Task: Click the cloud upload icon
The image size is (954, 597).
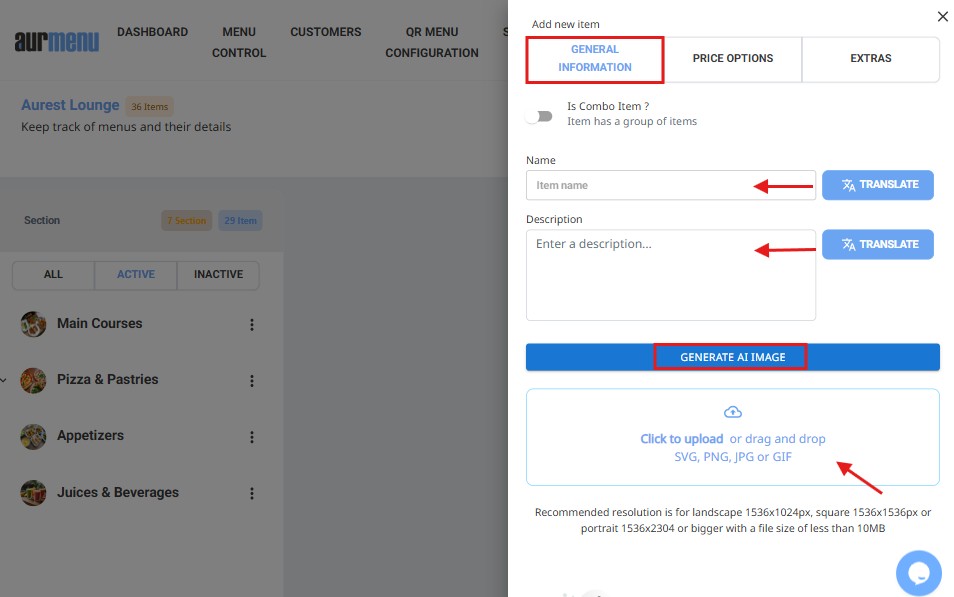Action: click(732, 412)
